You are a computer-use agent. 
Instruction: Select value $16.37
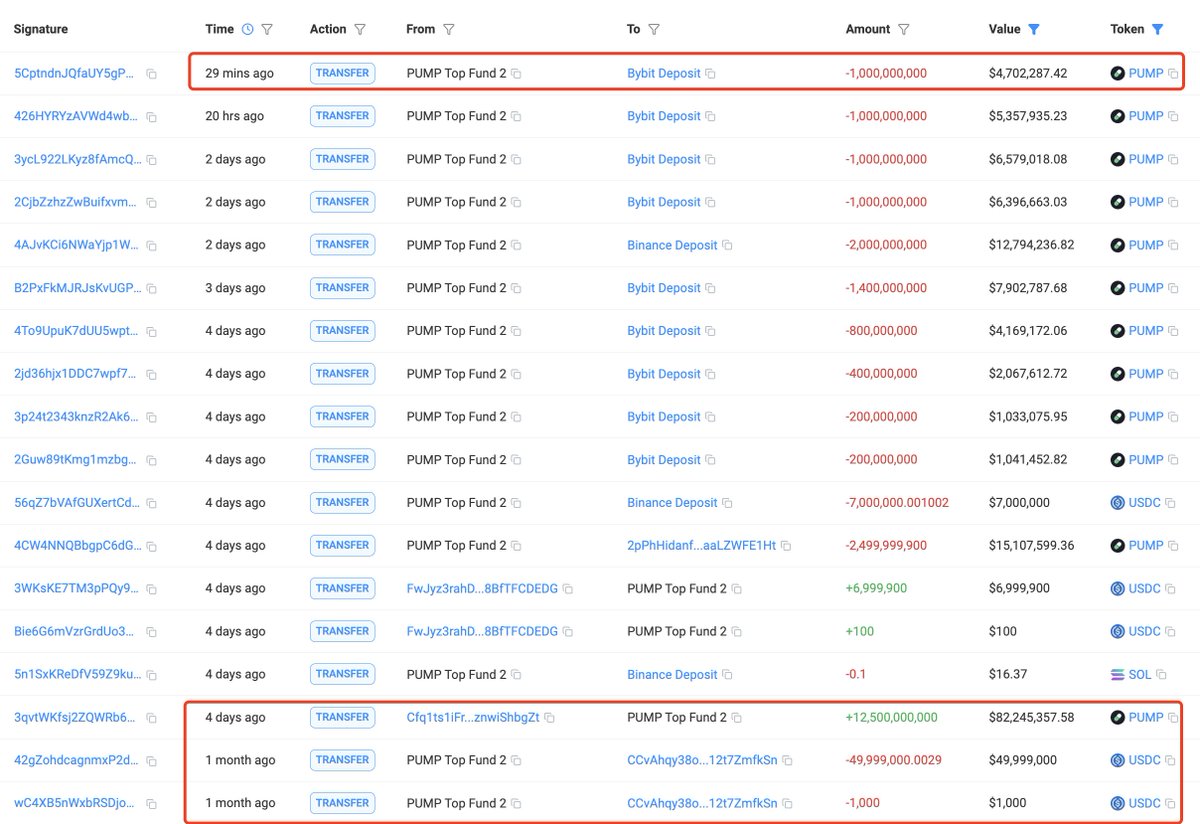(x=1008, y=674)
